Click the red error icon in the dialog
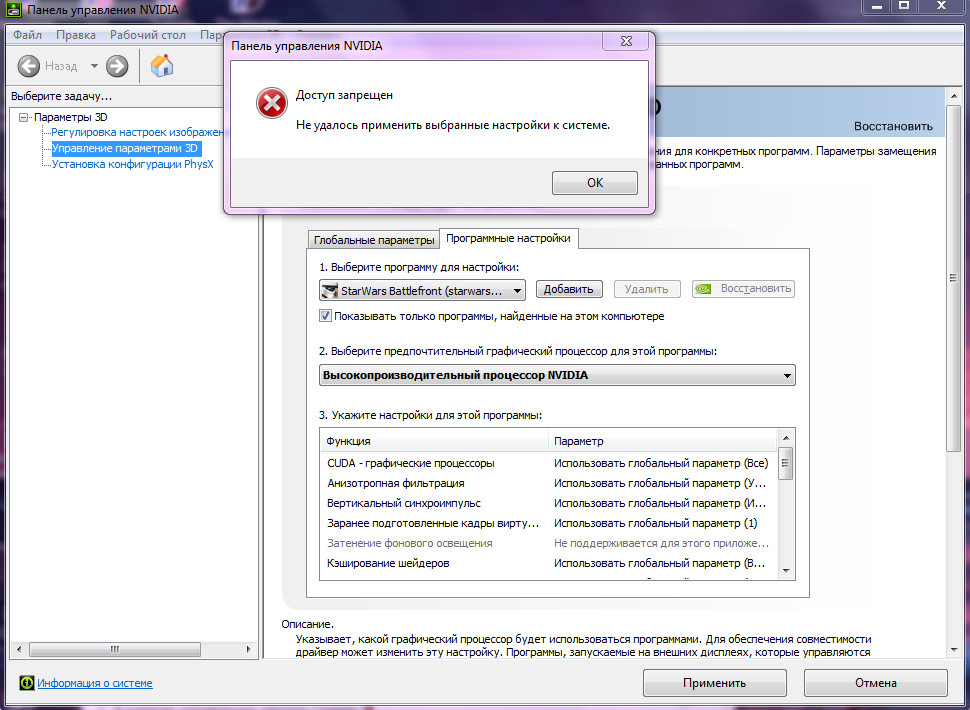The height and width of the screenshot is (710, 970). point(272,103)
